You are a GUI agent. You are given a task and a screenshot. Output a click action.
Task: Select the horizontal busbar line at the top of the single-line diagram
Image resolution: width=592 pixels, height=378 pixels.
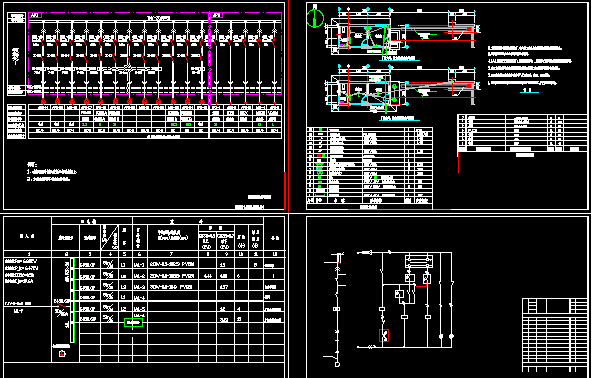tap(155, 21)
